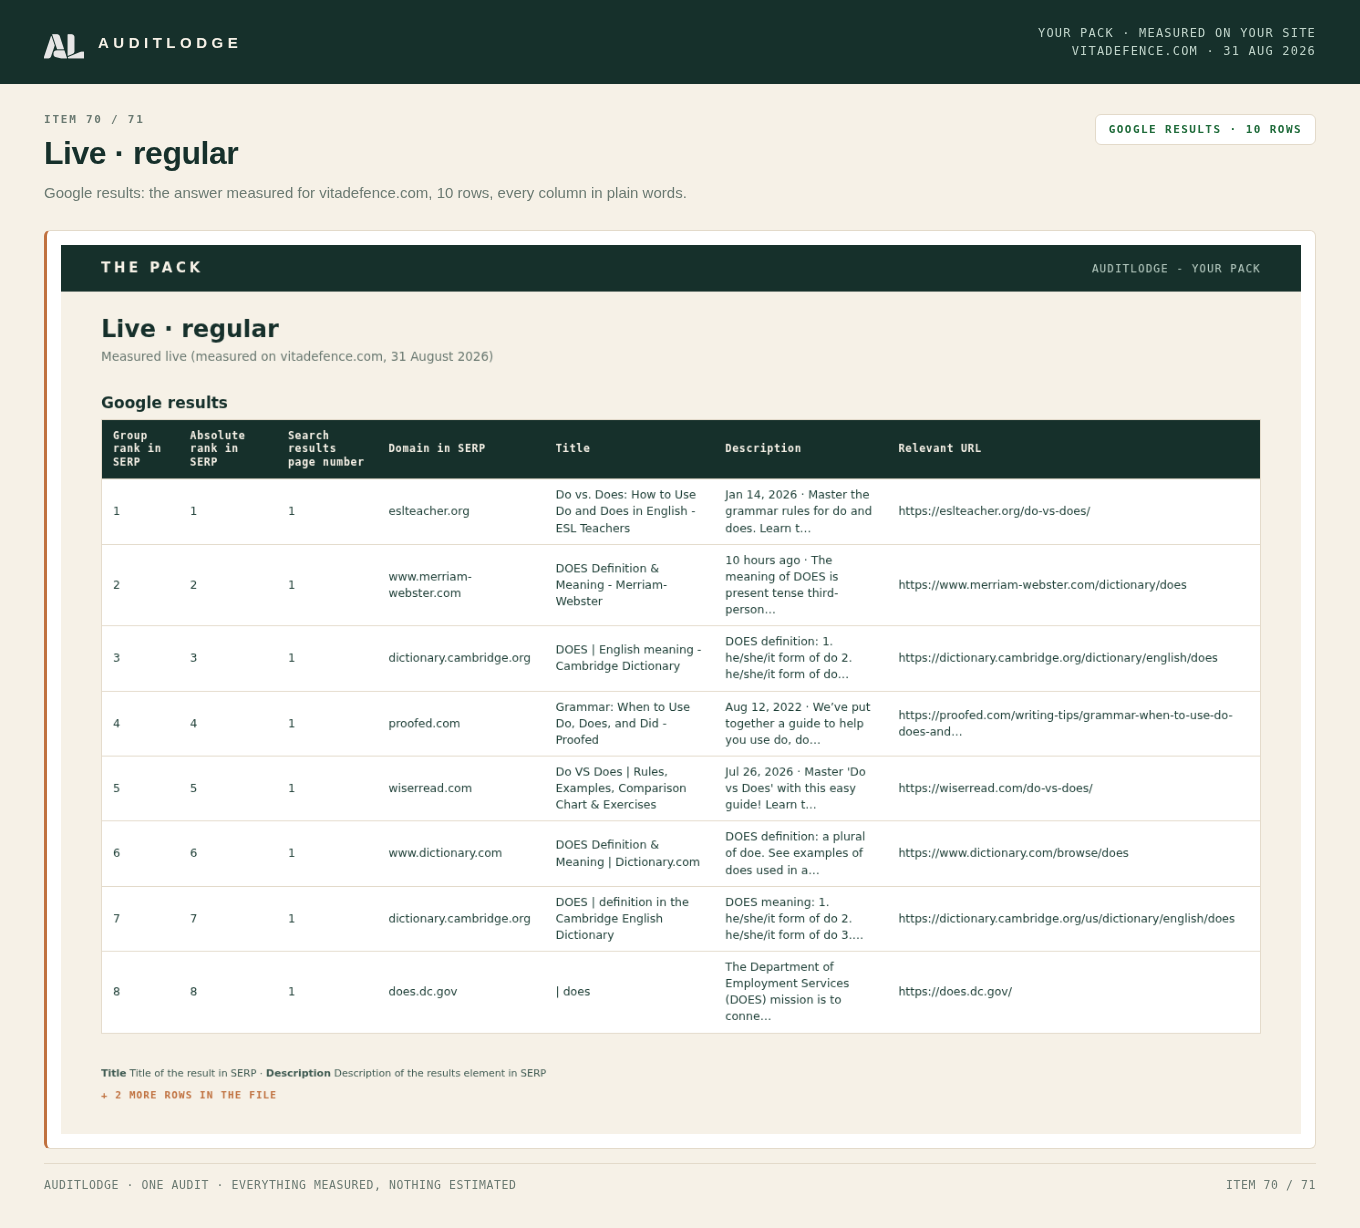Image resolution: width=1360 pixels, height=1228 pixels.
Task: Click the eslteacher.org domain cell
Action: click(x=429, y=511)
